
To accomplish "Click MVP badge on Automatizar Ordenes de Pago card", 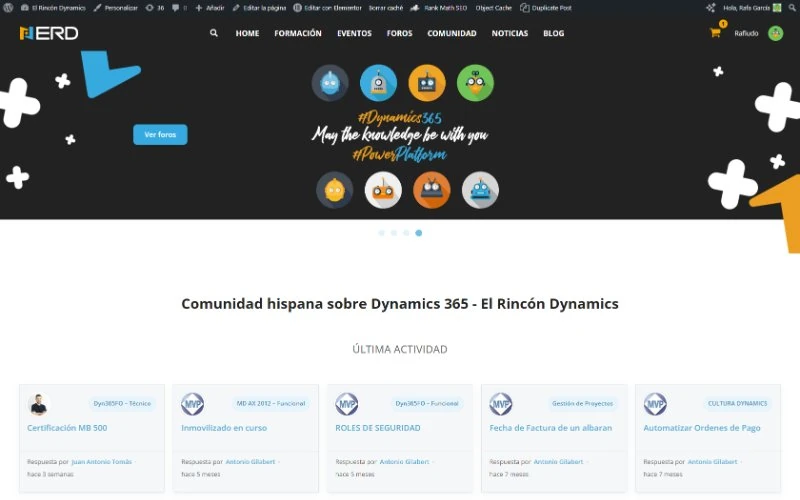I will tap(655, 404).
